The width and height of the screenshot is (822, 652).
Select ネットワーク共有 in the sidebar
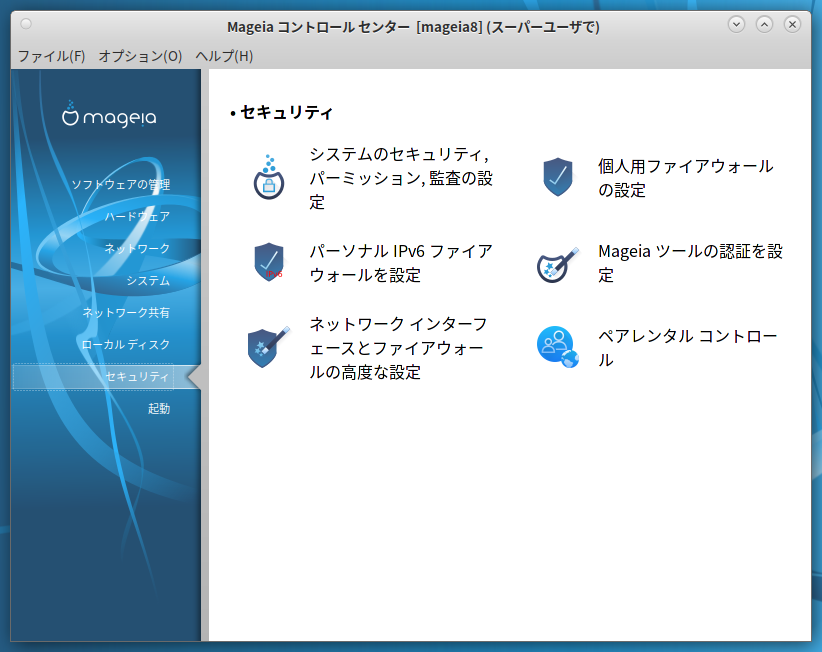click(x=126, y=312)
